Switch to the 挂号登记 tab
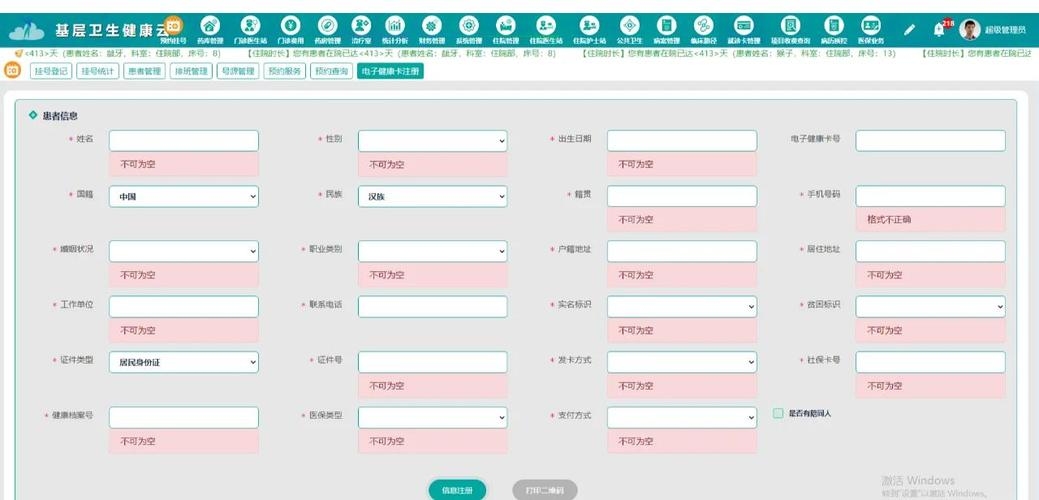1039x500 pixels. pyautogui.click(x=50, y=71)
